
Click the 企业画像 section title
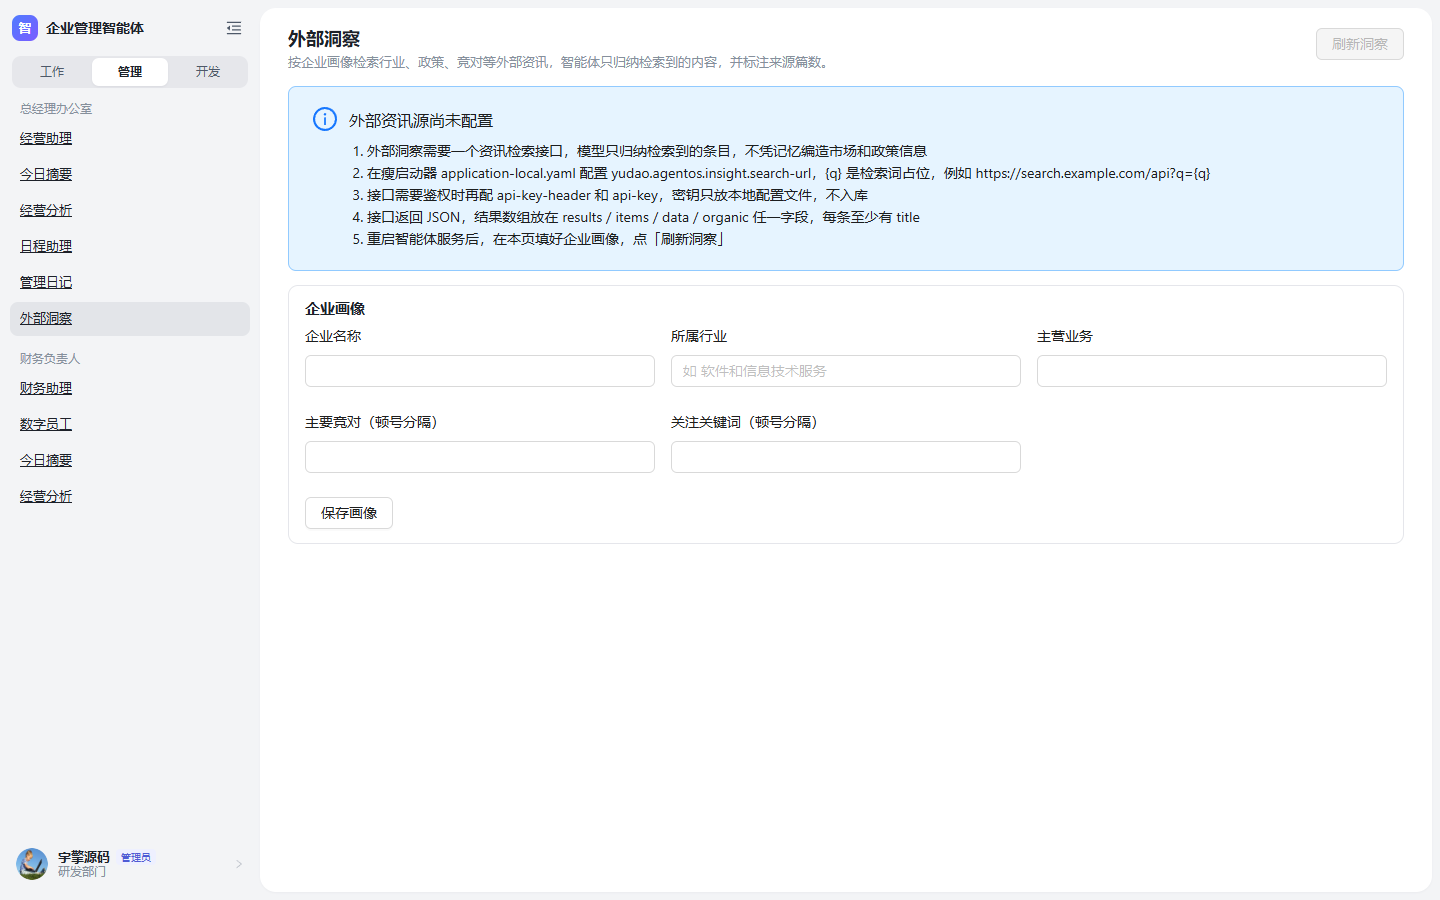pyautogui.click(x=335, y=309)
